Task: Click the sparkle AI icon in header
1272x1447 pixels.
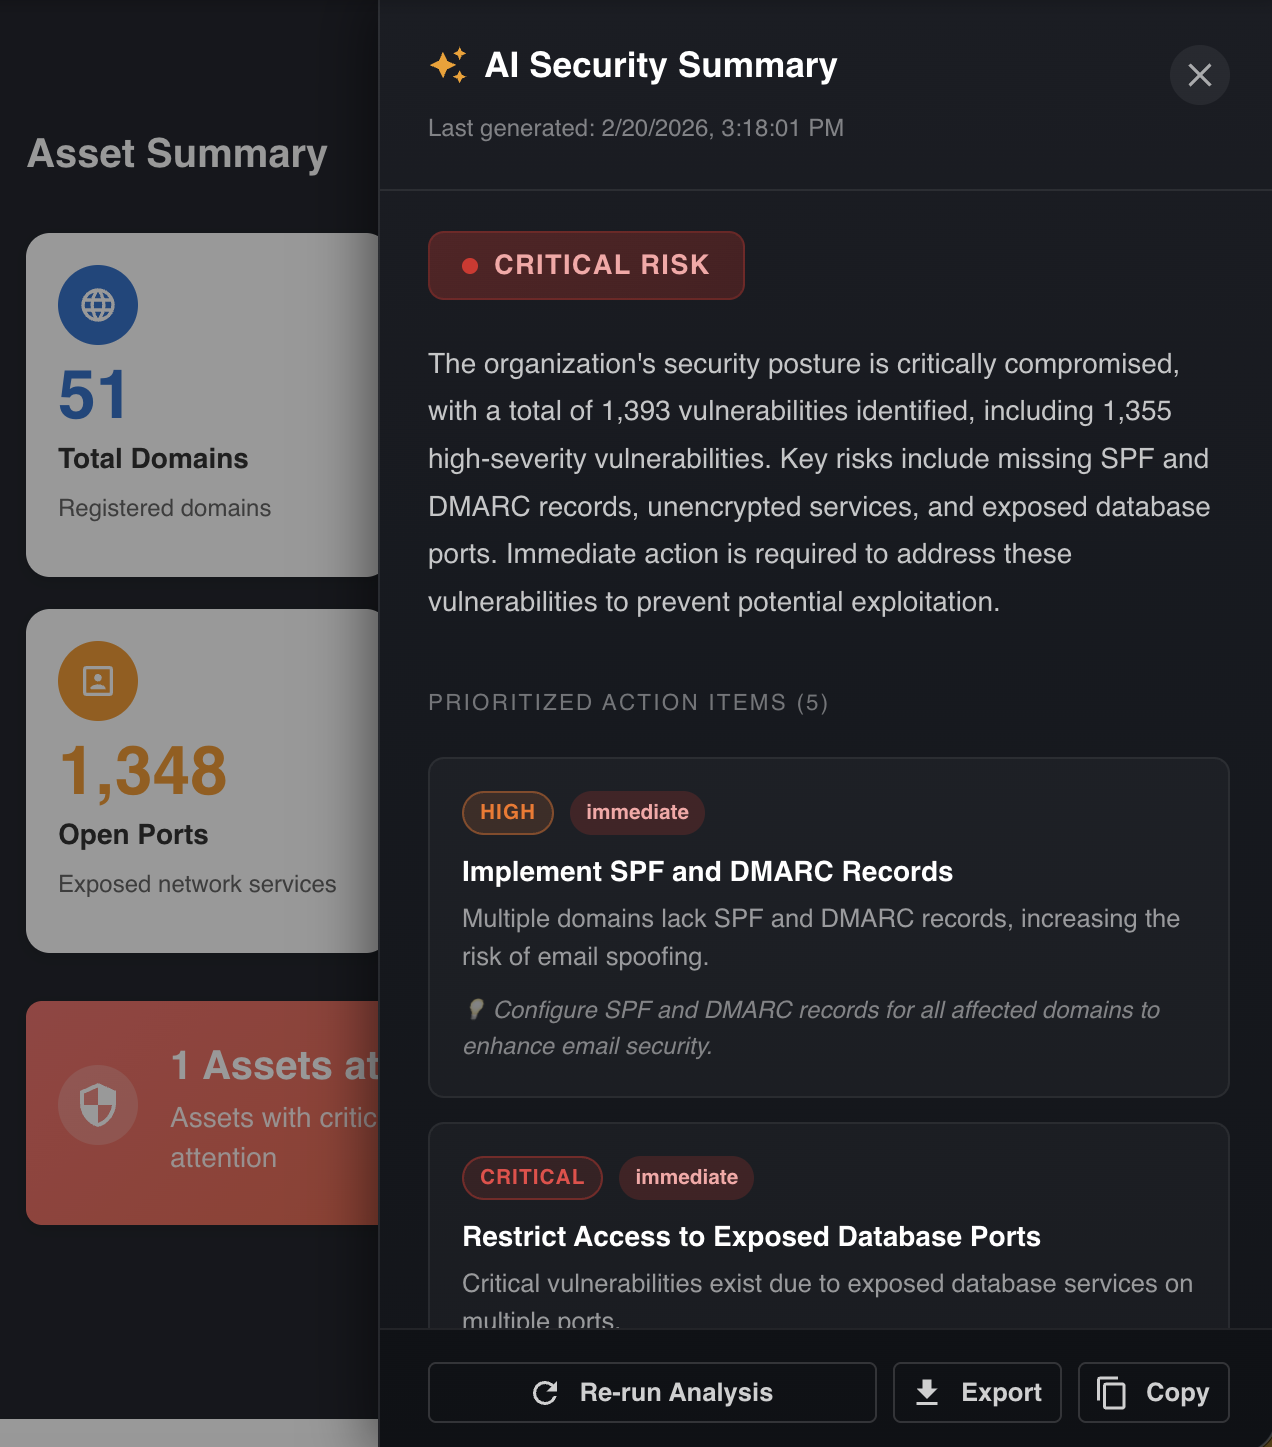Action: click(448, 65)
